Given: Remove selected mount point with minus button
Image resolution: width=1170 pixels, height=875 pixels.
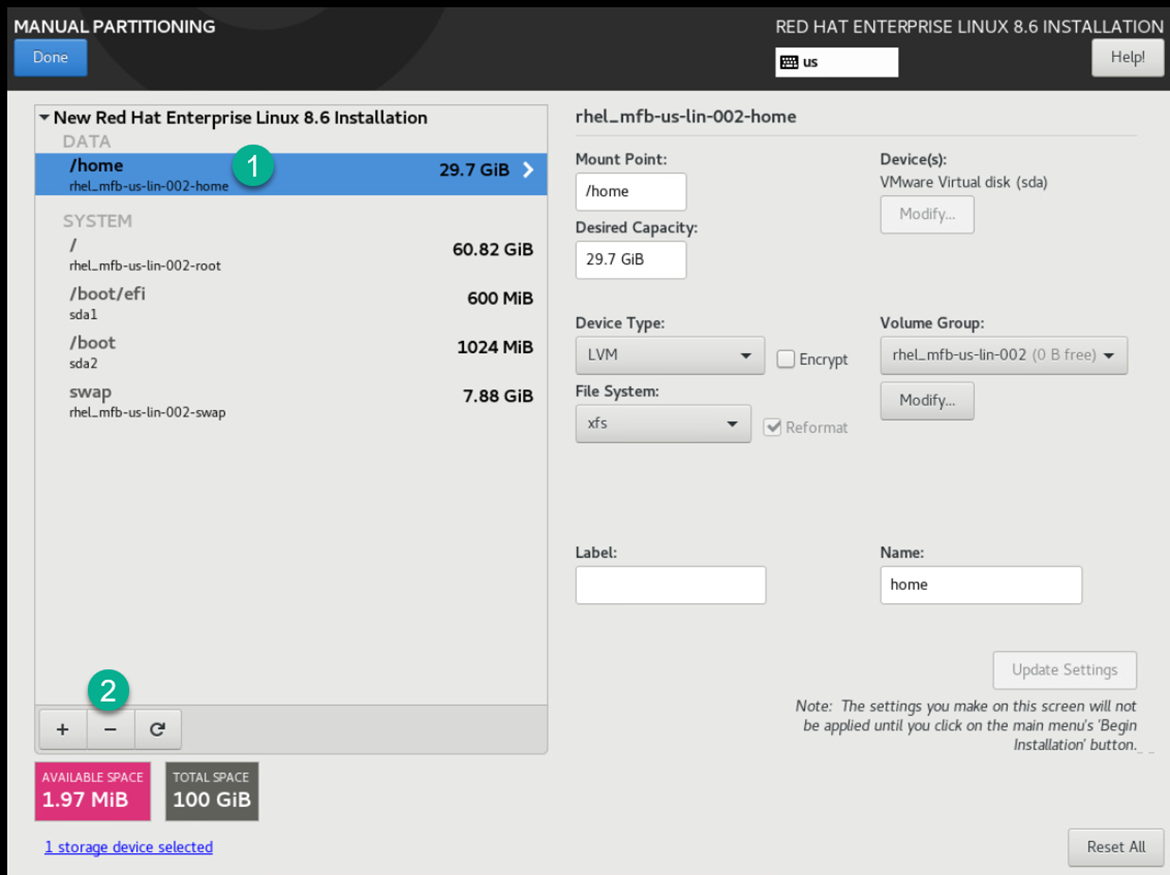Looking at the screenshot, I should coord(110,729).
